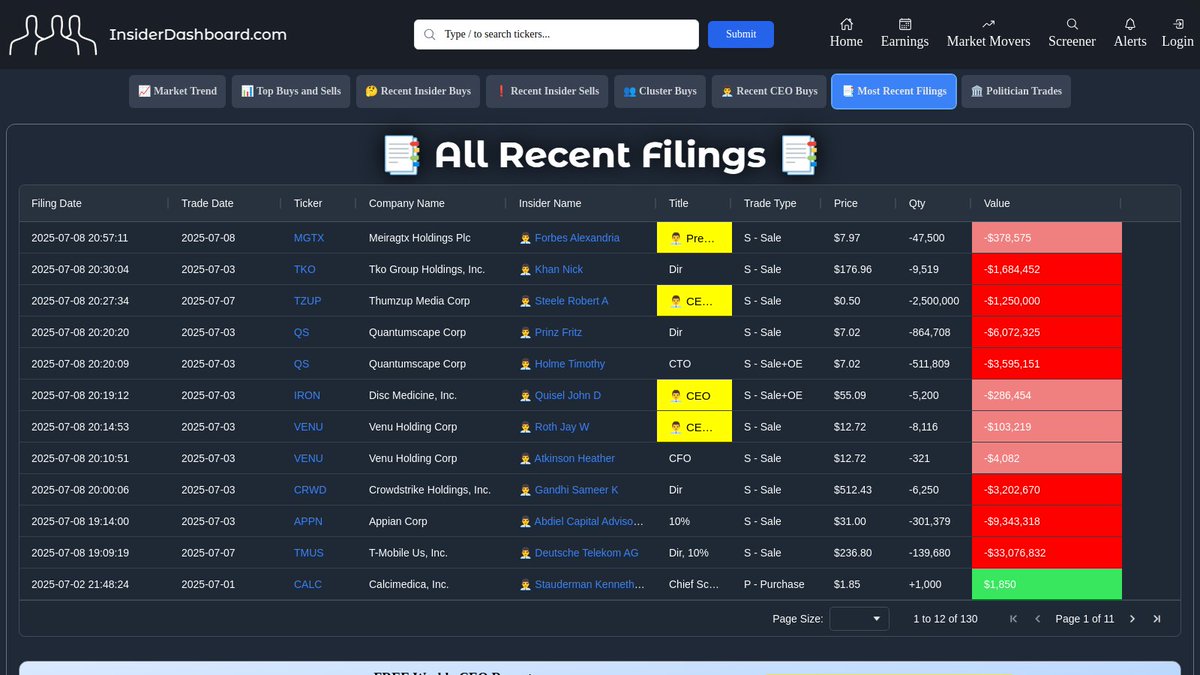Switch to Top Buys and Sells tab
The height and width of the screenshot is (675, 1200).
[x=291, y=91]
